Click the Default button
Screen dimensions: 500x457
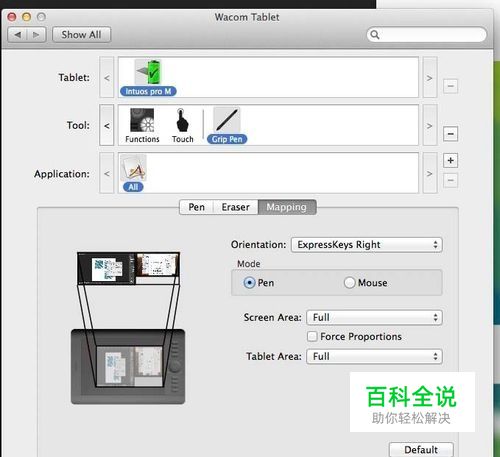421,450
